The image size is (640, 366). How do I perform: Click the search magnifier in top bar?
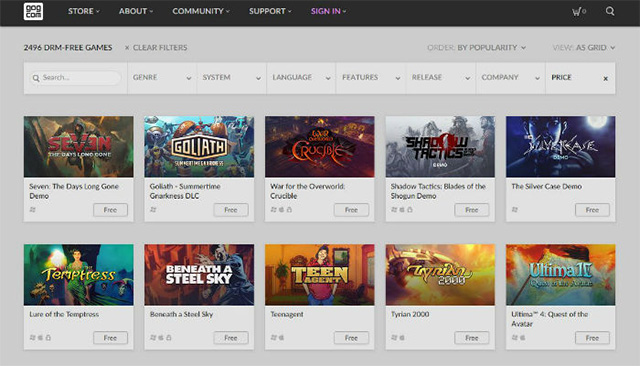pos(610,11)
